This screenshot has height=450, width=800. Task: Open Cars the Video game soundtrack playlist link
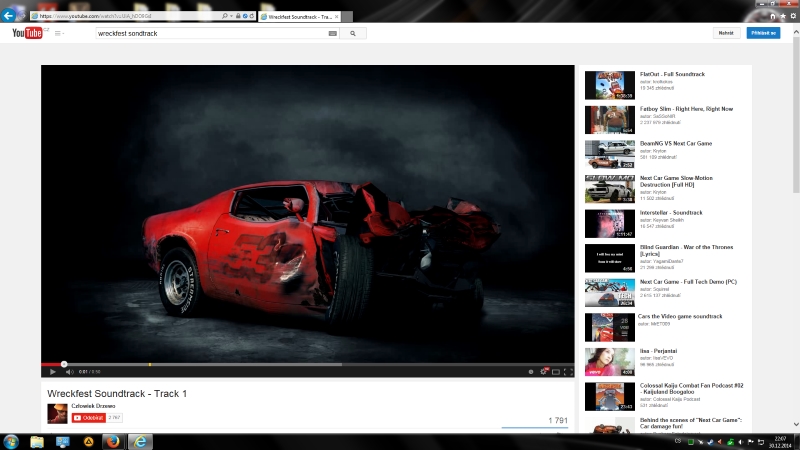point(680,317)
